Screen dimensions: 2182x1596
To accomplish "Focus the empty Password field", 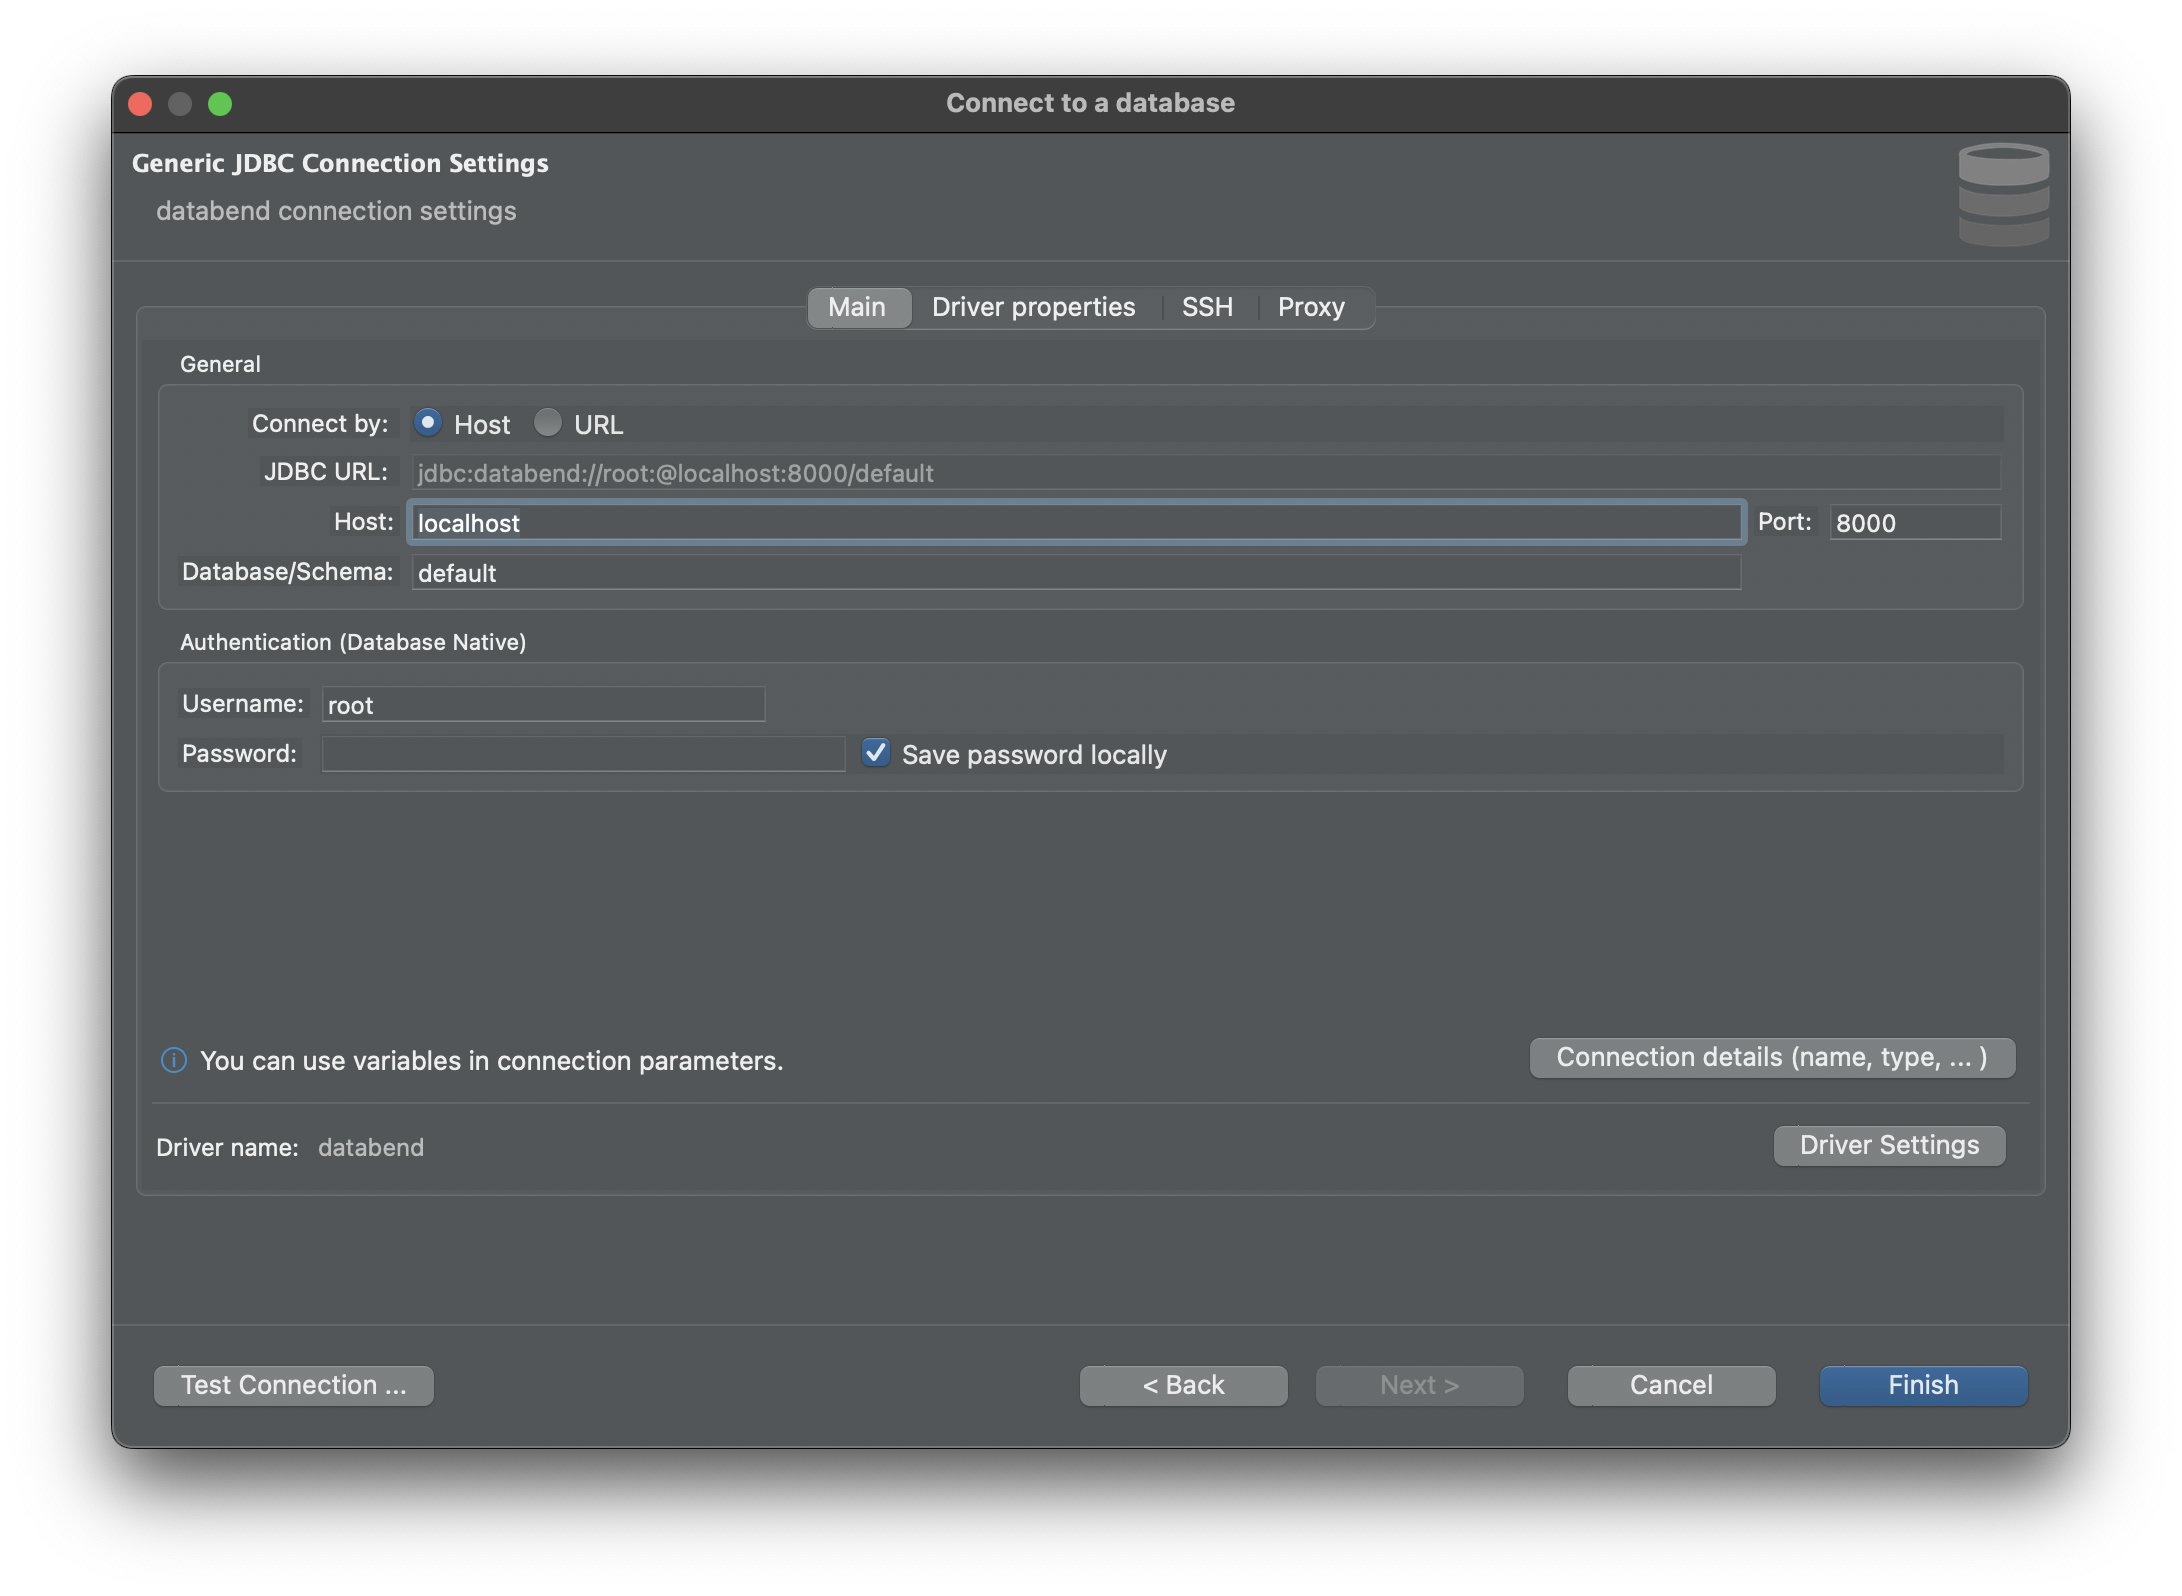I will pyautogui.click(x=583, y=754).
